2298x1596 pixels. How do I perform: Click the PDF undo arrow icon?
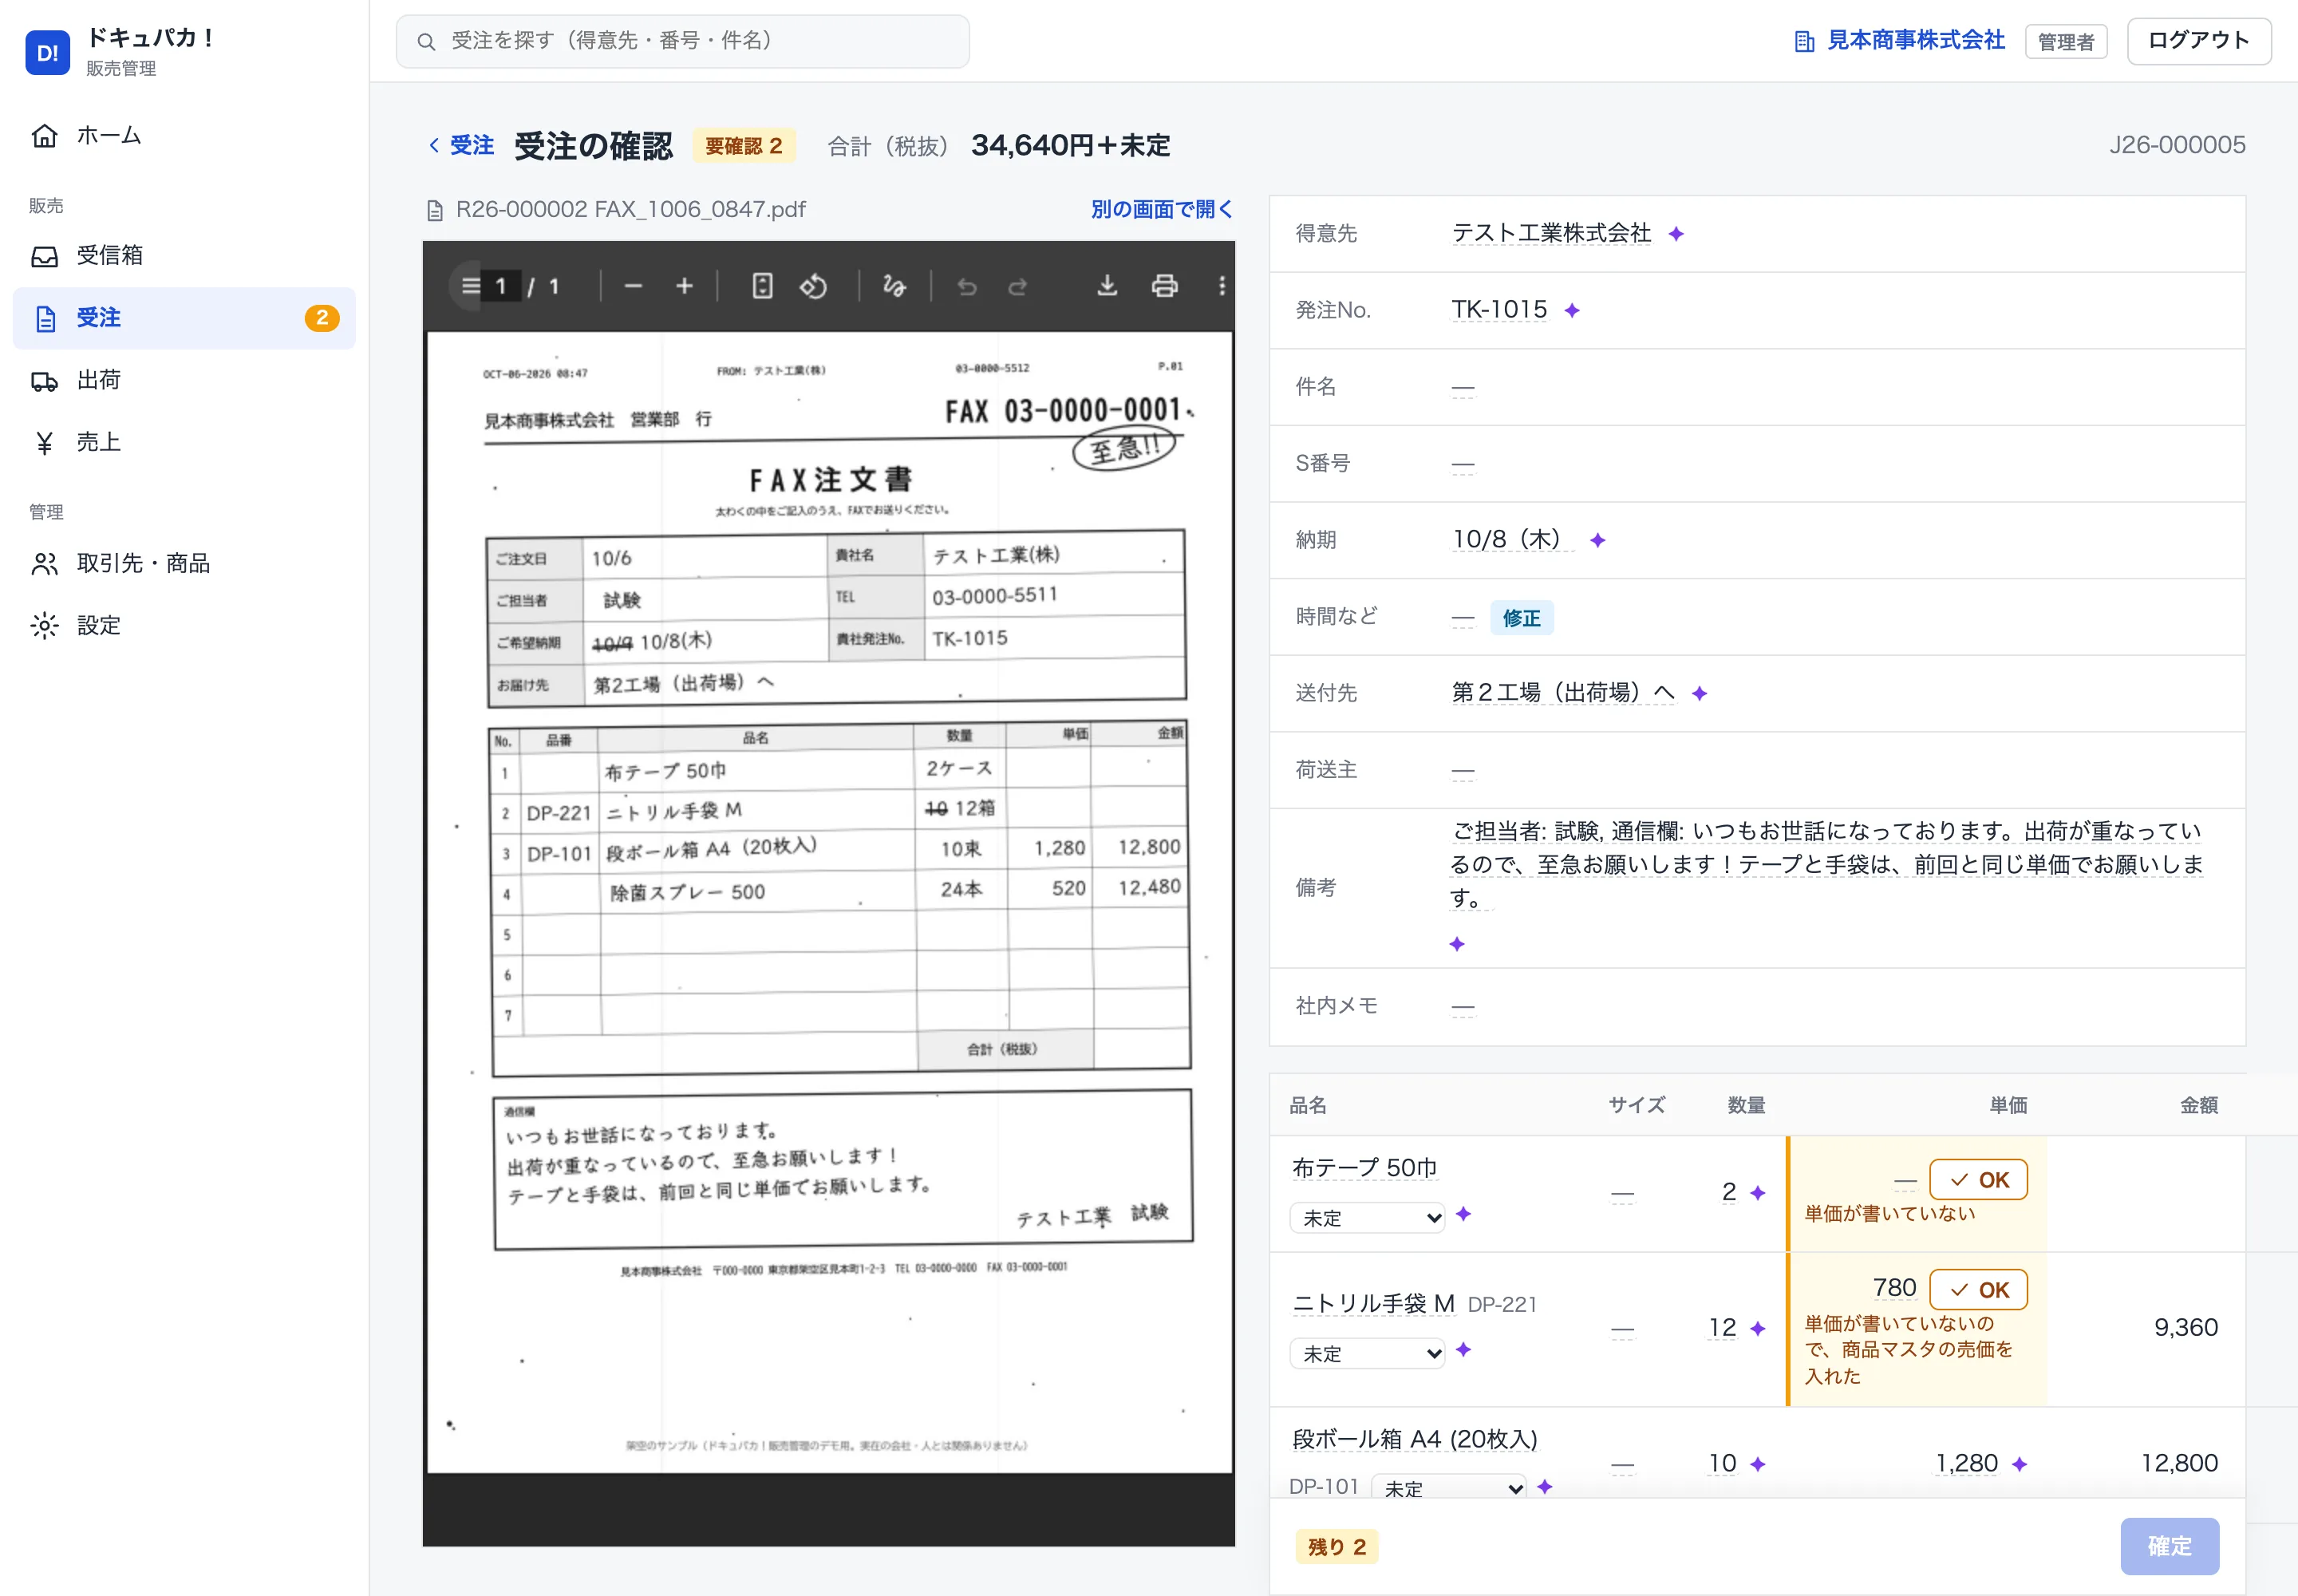[966, 287]
